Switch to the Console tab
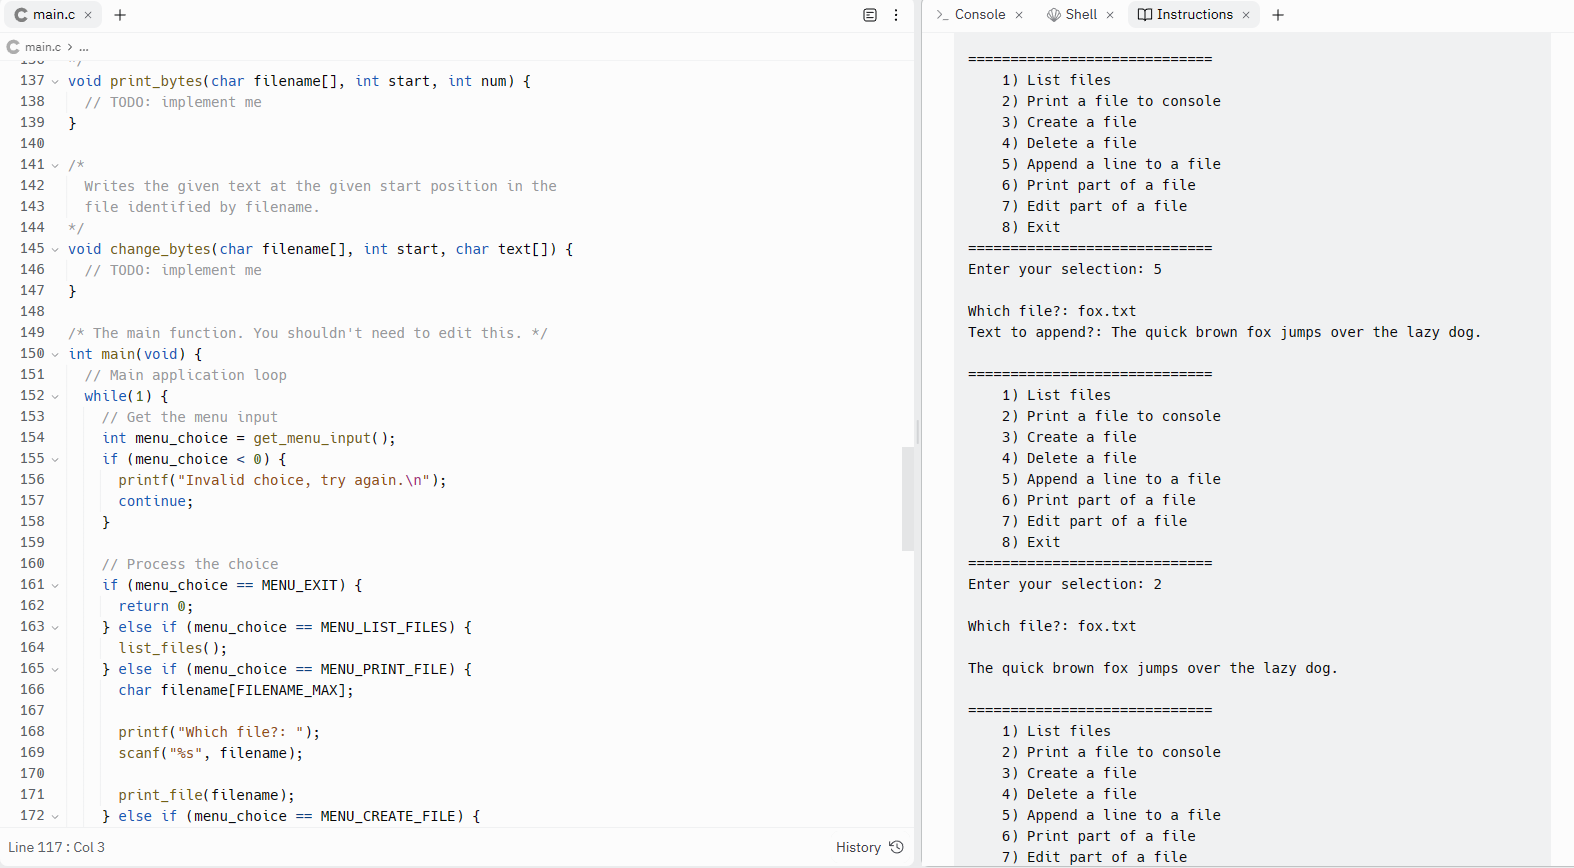The height and width of the screenshot is (868, 1574). [x=980, y=15]
